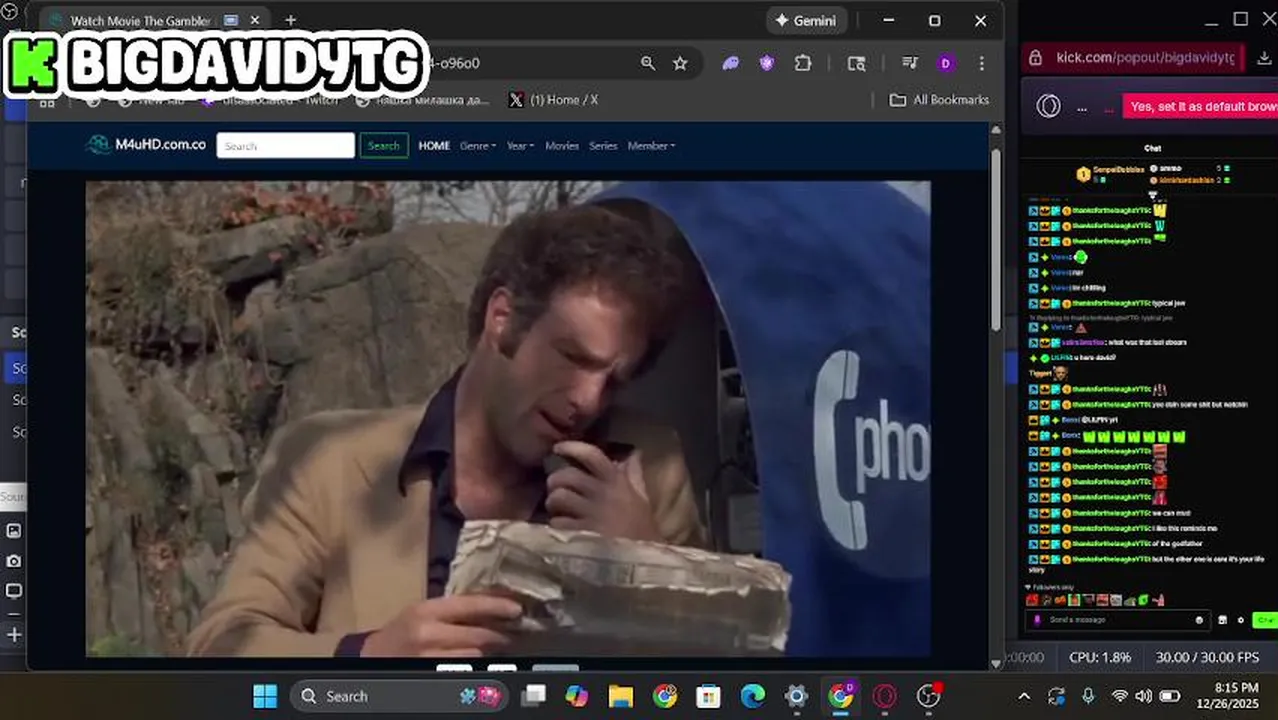
Task: Open the Series menu item
Action: pos(603,145)
